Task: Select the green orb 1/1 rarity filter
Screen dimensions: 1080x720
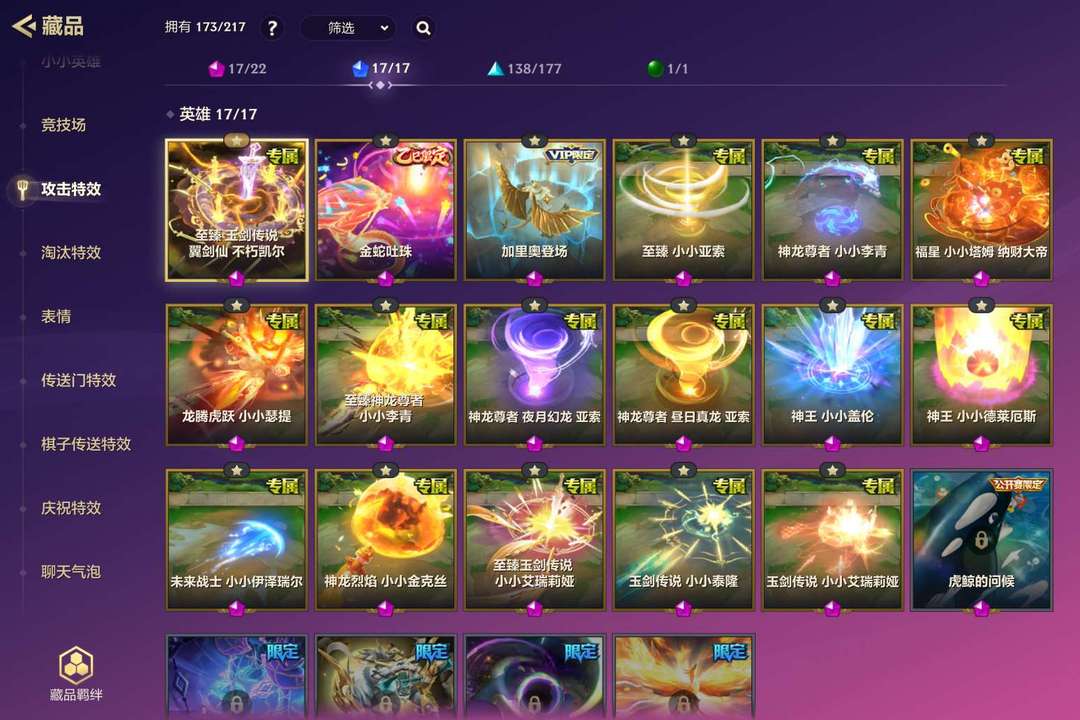Action: [667, 68]
